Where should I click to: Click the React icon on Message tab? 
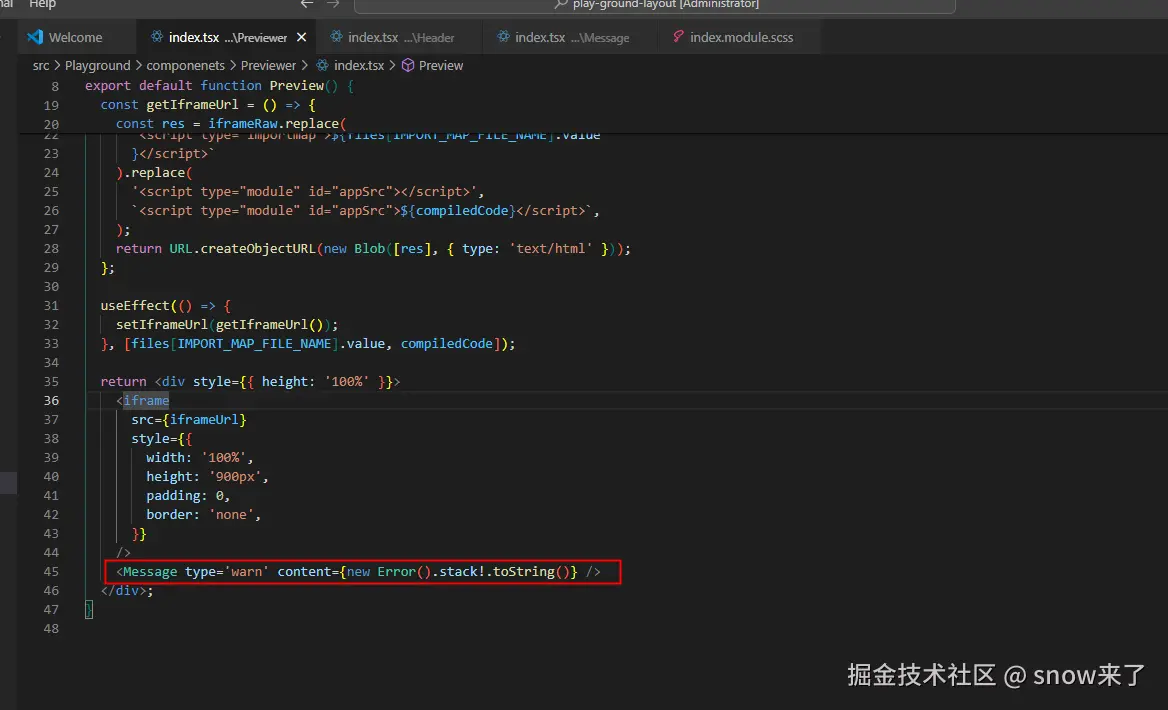click(504, 37)
